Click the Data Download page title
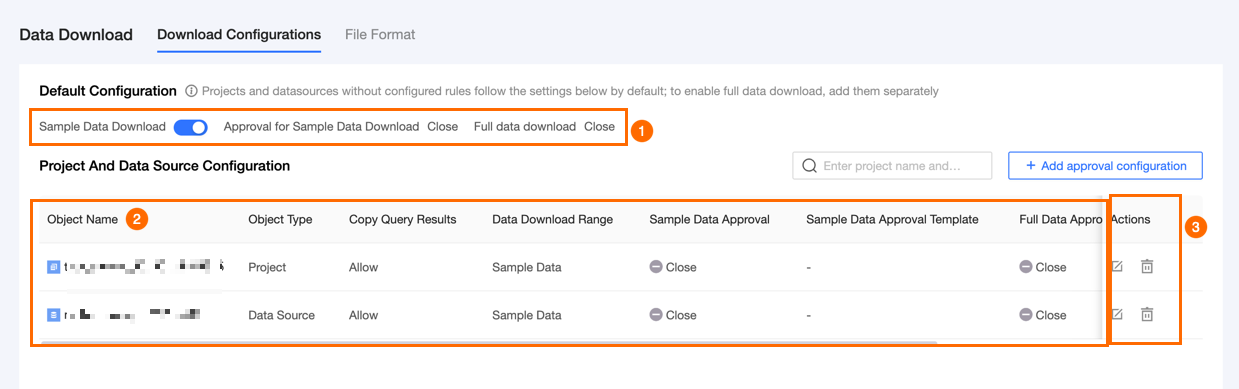 point(76,34)
